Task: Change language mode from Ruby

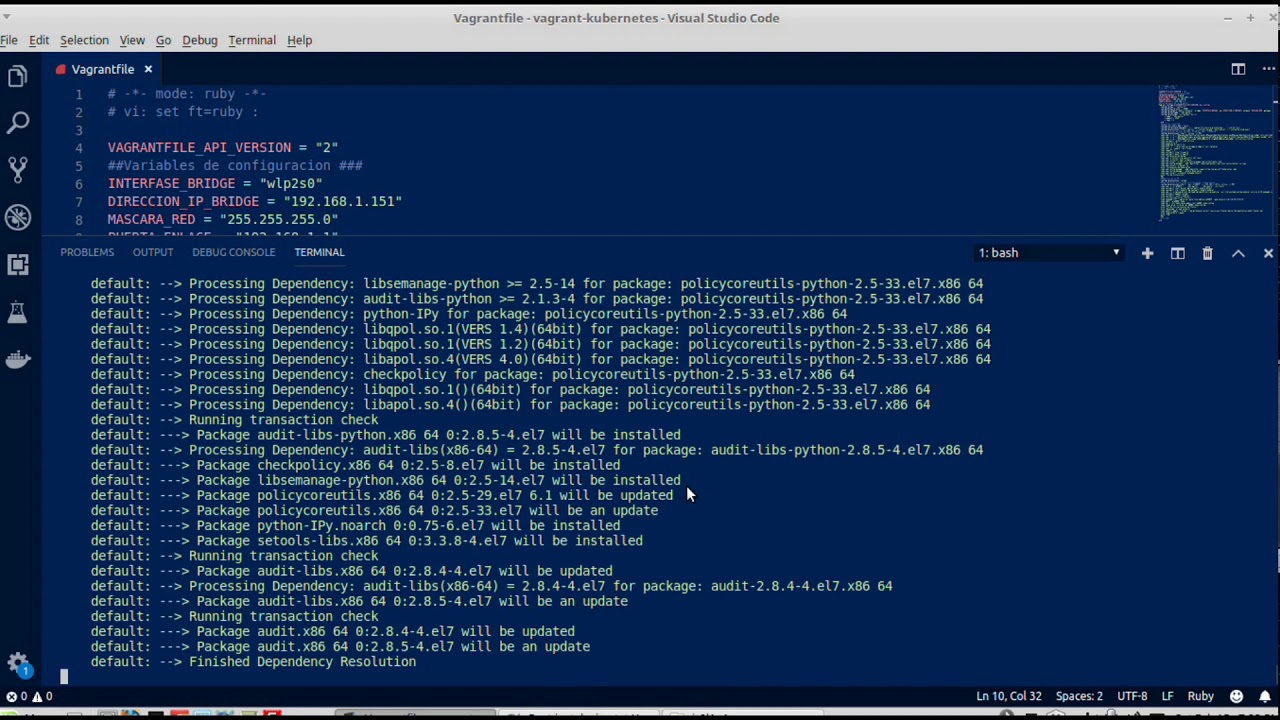Action: 1200,696
